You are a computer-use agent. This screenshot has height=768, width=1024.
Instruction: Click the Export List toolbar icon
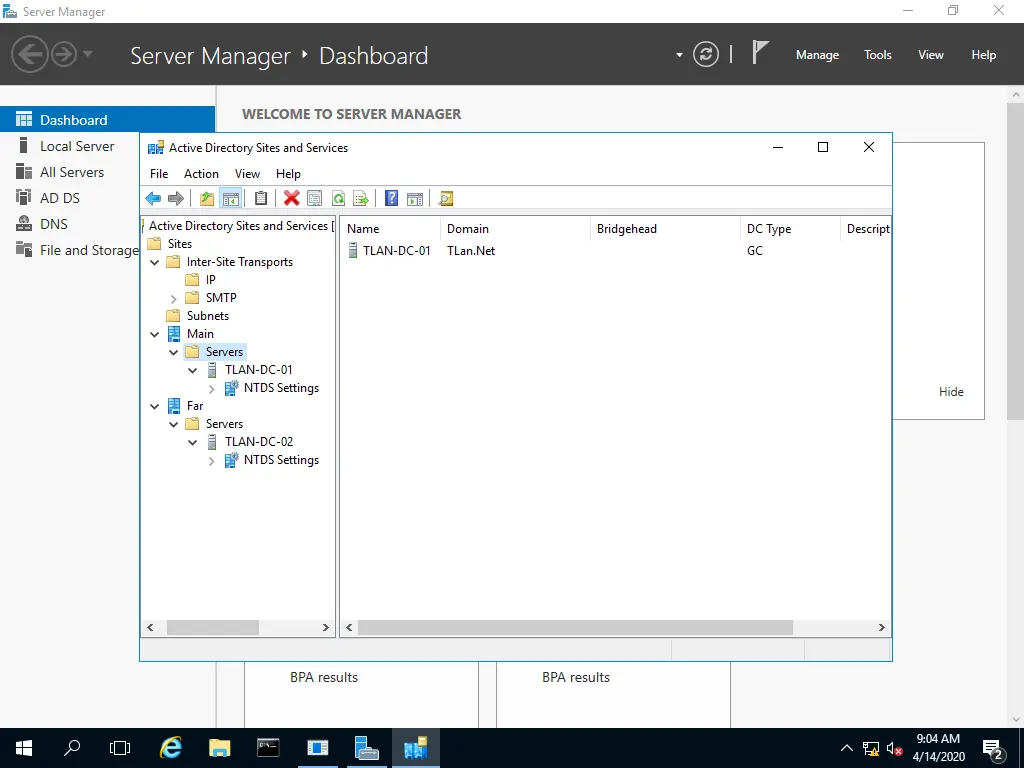[361, 199]
